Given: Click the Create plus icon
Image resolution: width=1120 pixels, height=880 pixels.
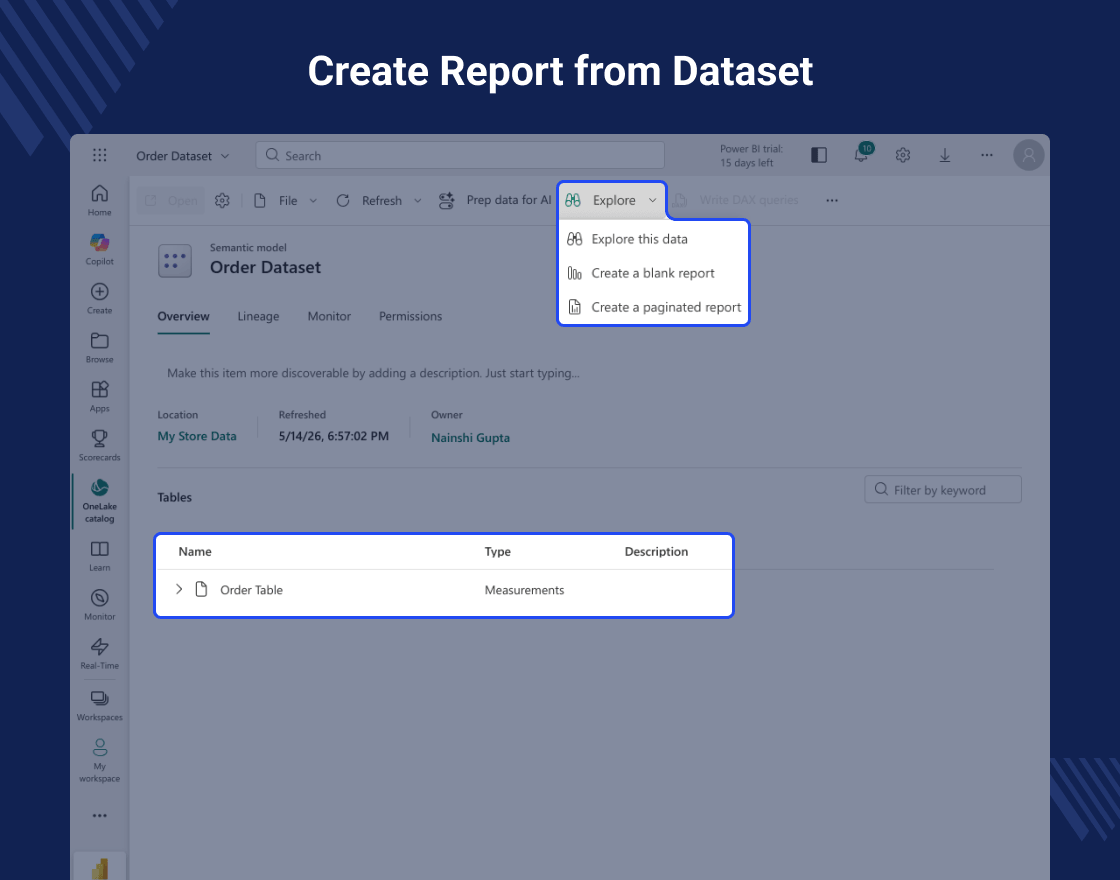Looking at the screenshot, I should point(99,291).
